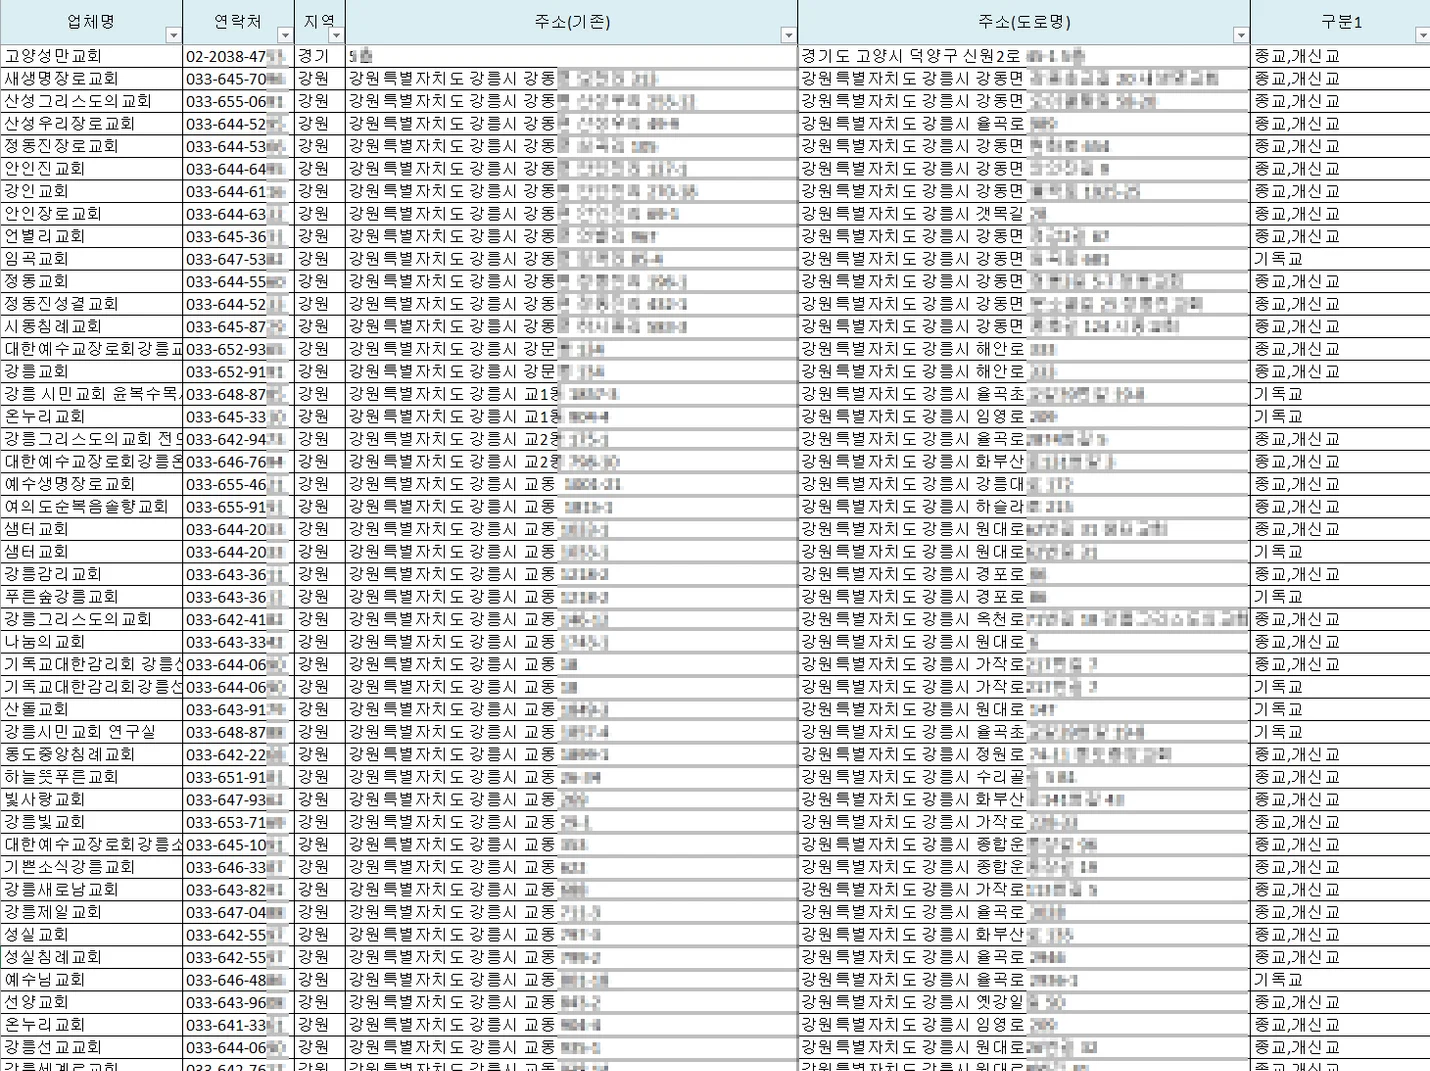Screen dimensions: 1430x1071
Task: Select the 정동교회 cell
Action: [91, 281]
